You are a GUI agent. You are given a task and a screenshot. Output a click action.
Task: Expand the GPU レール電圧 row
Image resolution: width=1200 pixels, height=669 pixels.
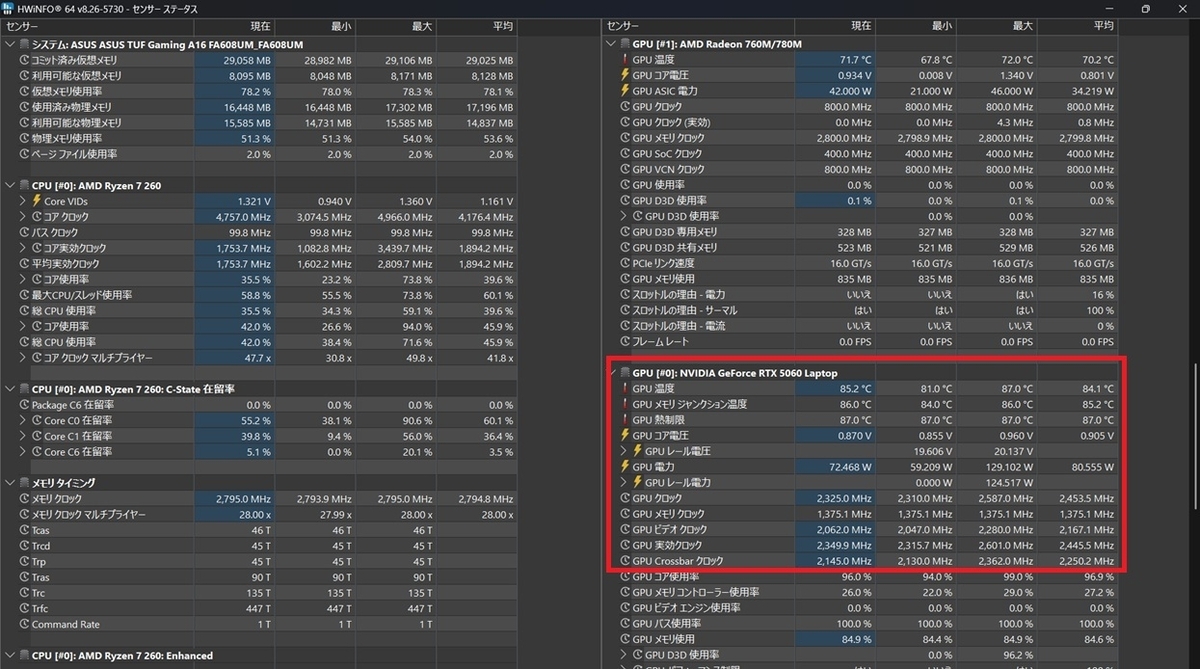[x=624, y=451]
